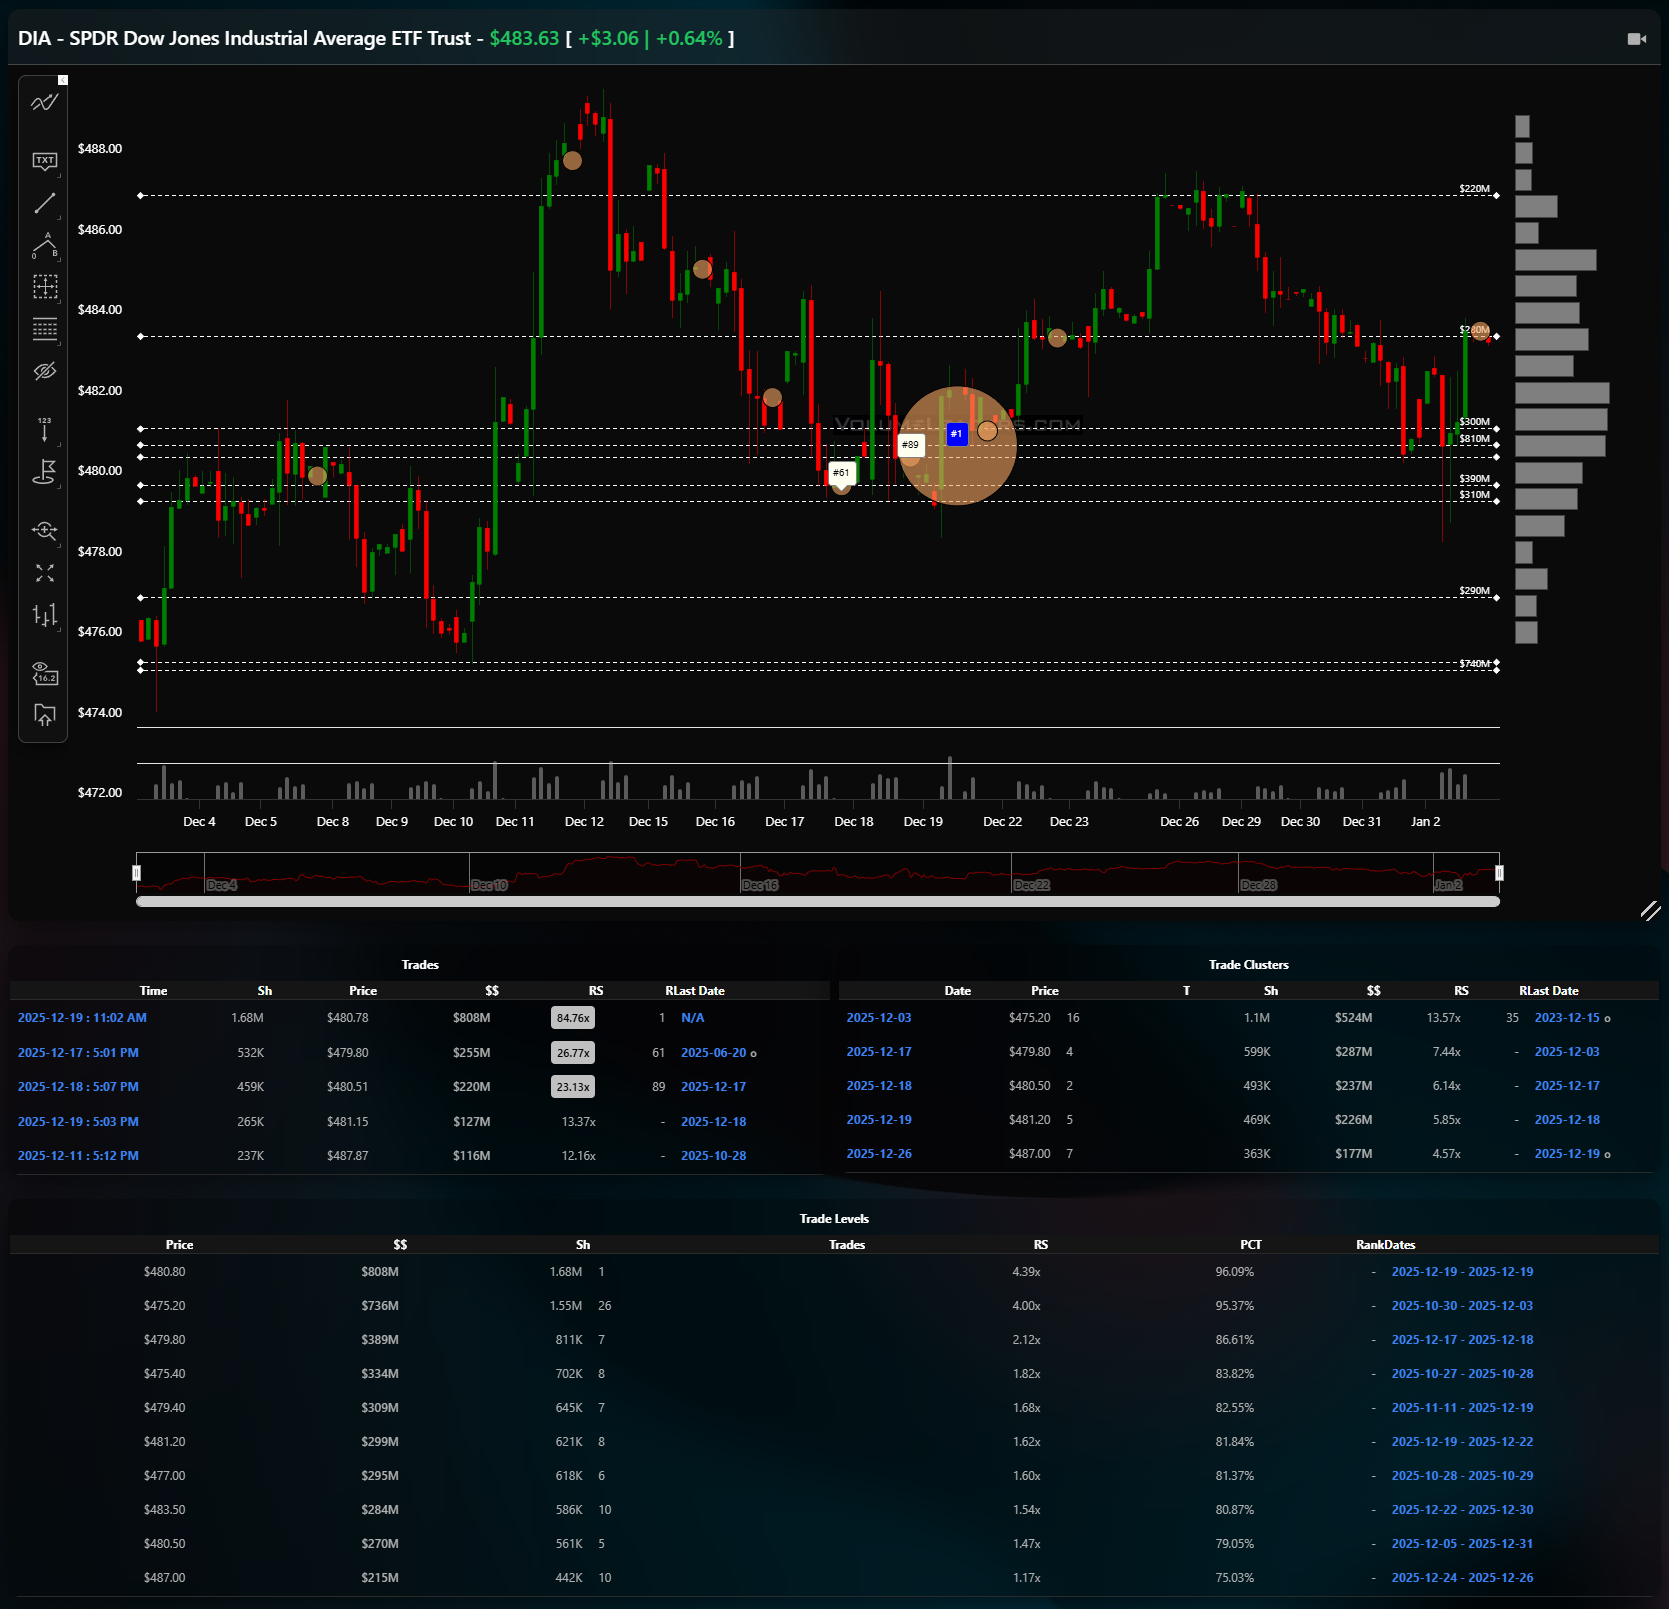Image resolution: width=1669 pixels, height=1609 pixels.
Task: Click the T column header in Trade Clusters
Action: point(1186,991)
